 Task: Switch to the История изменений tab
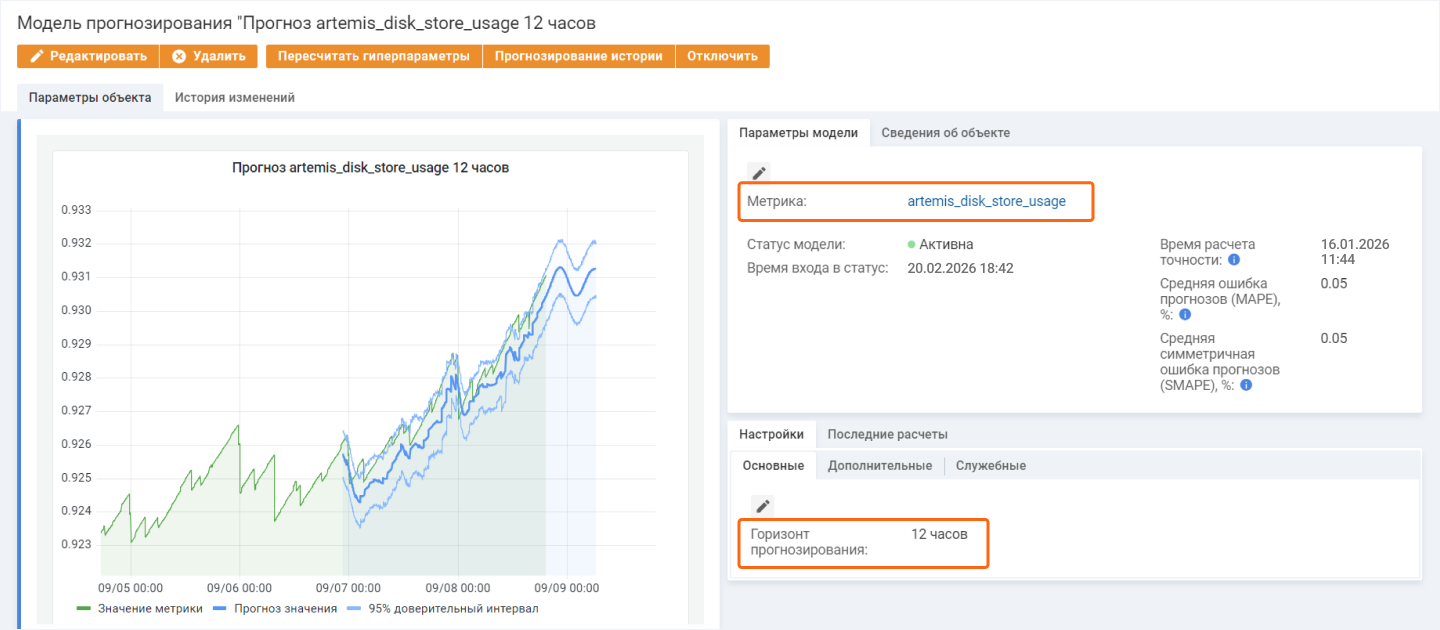point(234,98)
